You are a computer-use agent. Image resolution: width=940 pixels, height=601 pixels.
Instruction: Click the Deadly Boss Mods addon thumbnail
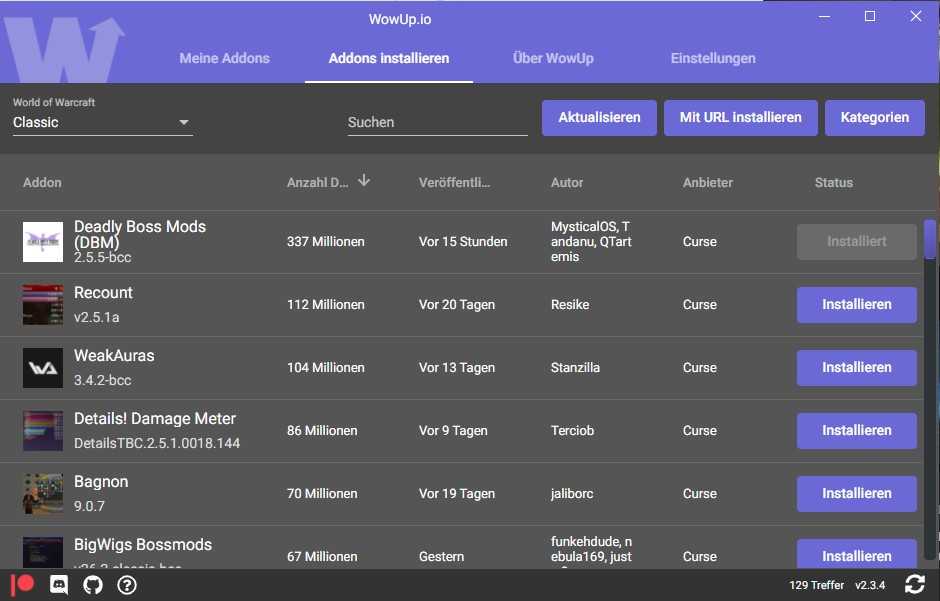click(43, 242)
